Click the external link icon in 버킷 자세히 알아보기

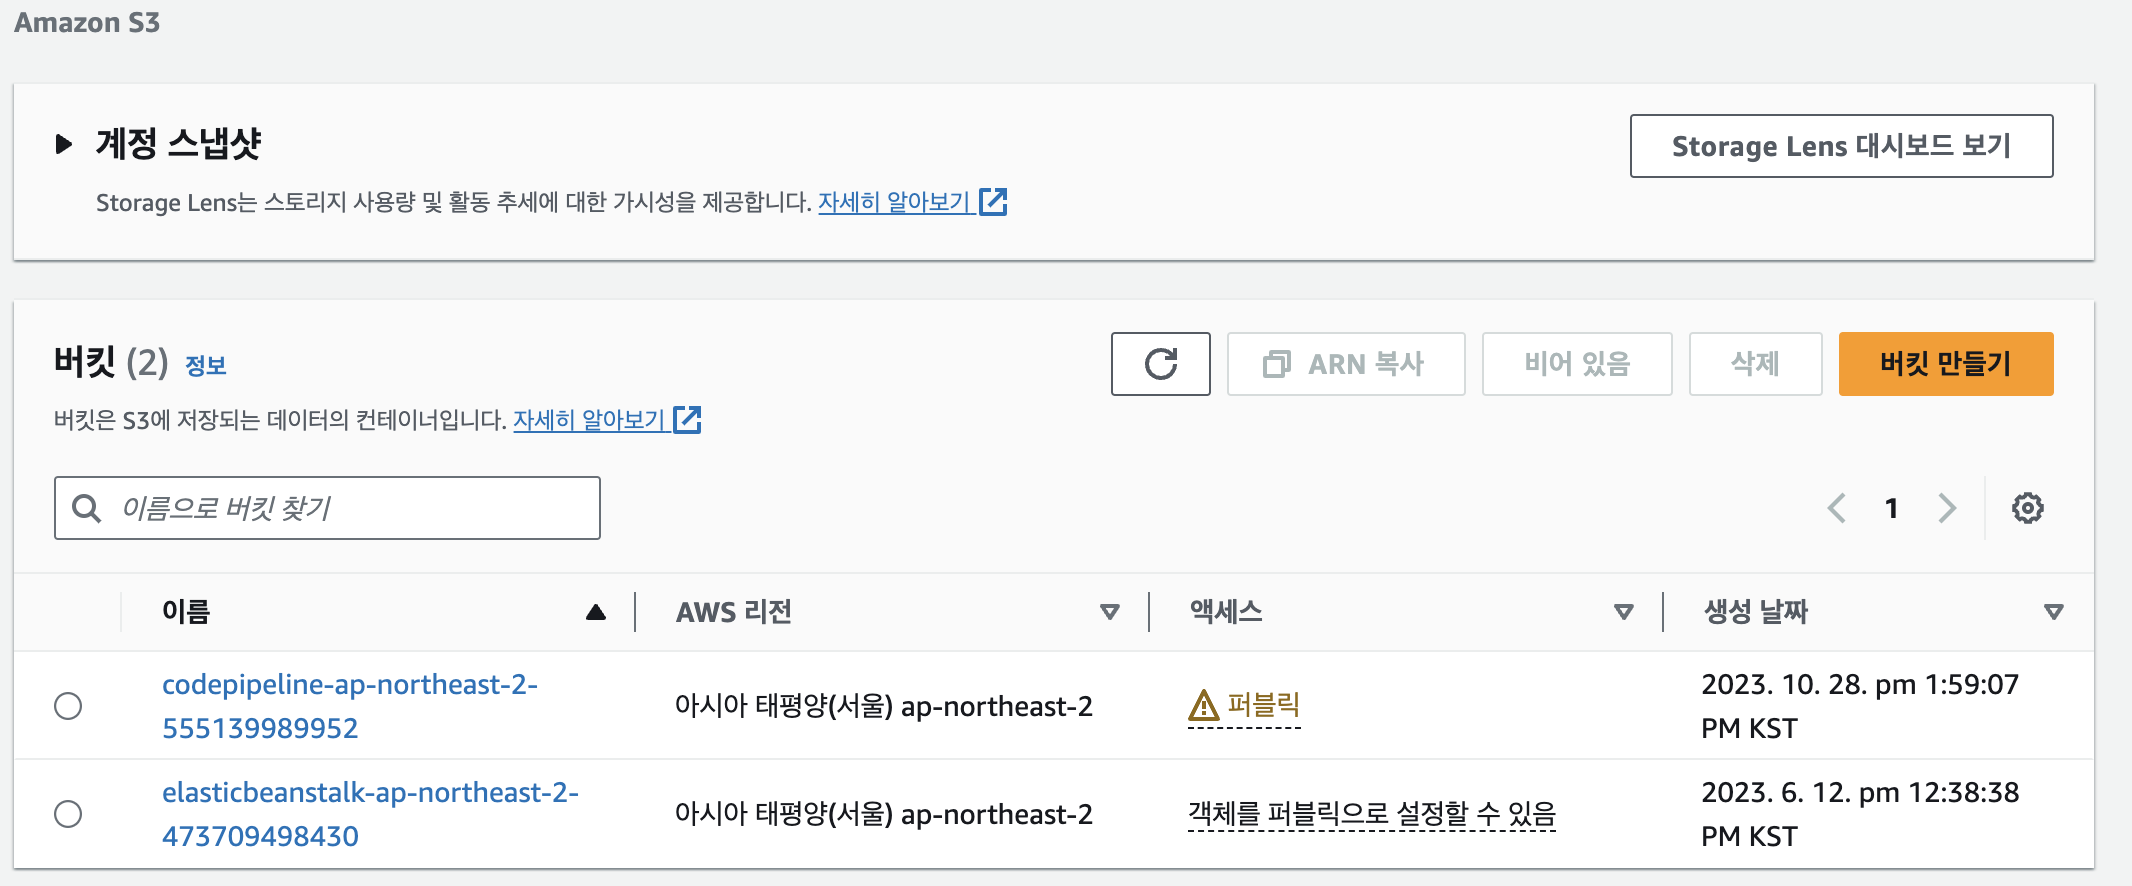pyautogui.click(x=686, y=420)
